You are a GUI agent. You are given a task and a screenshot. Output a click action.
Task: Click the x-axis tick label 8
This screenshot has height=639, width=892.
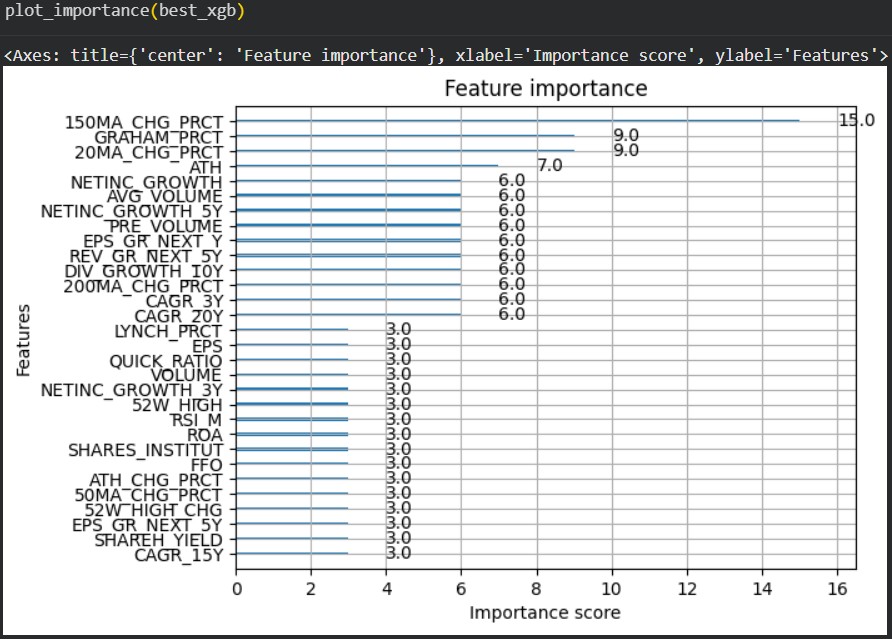pyautogui.click(x=537, y=589)
